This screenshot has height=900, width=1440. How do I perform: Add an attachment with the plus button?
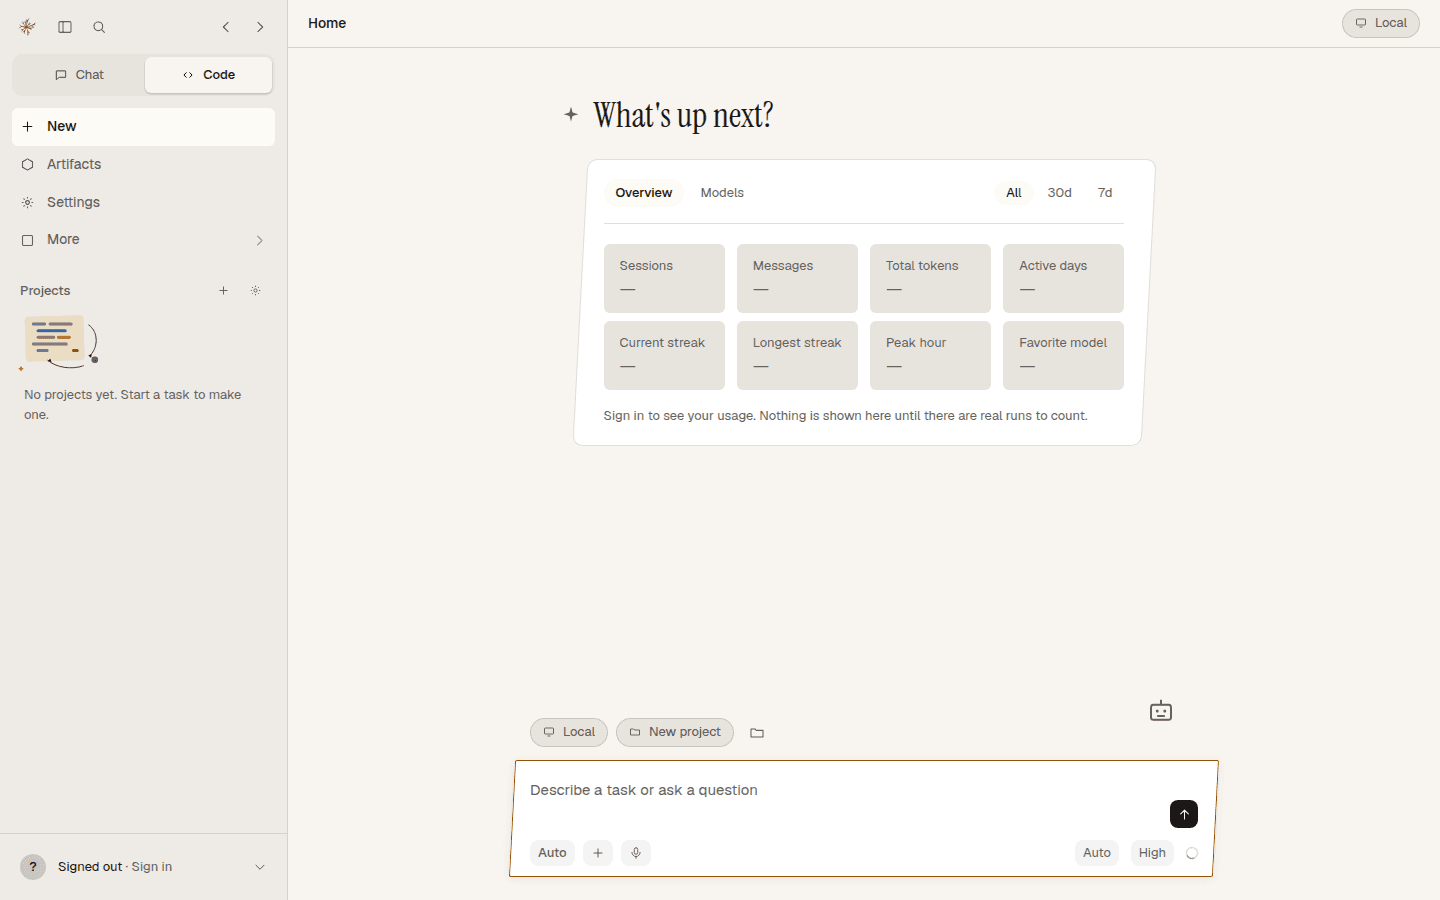click(x=598, y=853)
